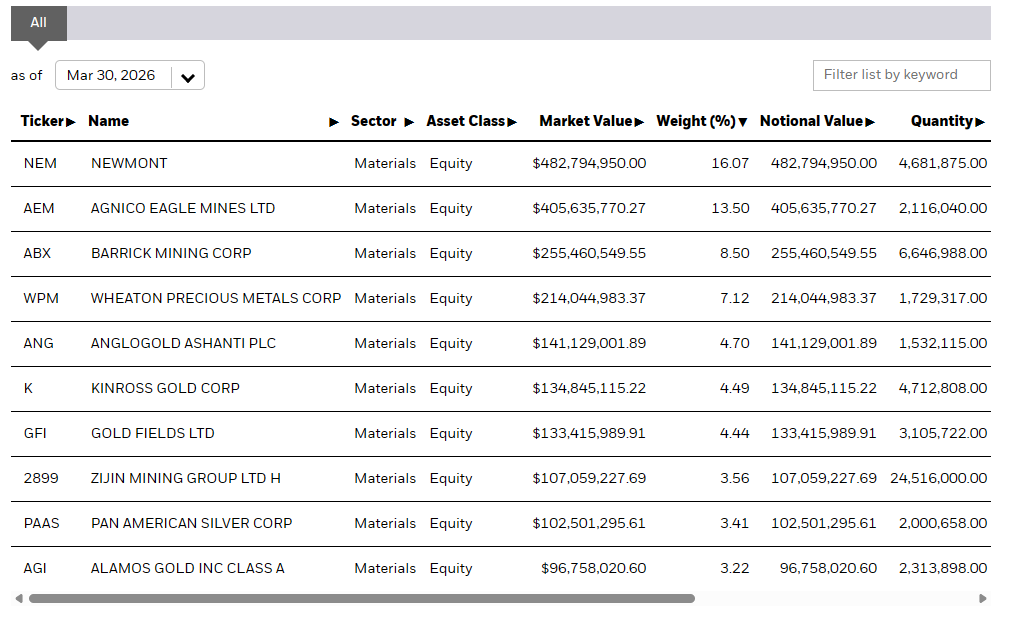This screenshot has width=1016, height=623.
Task: Sort by Asset Class arrow
Action: tap(512, 122)
